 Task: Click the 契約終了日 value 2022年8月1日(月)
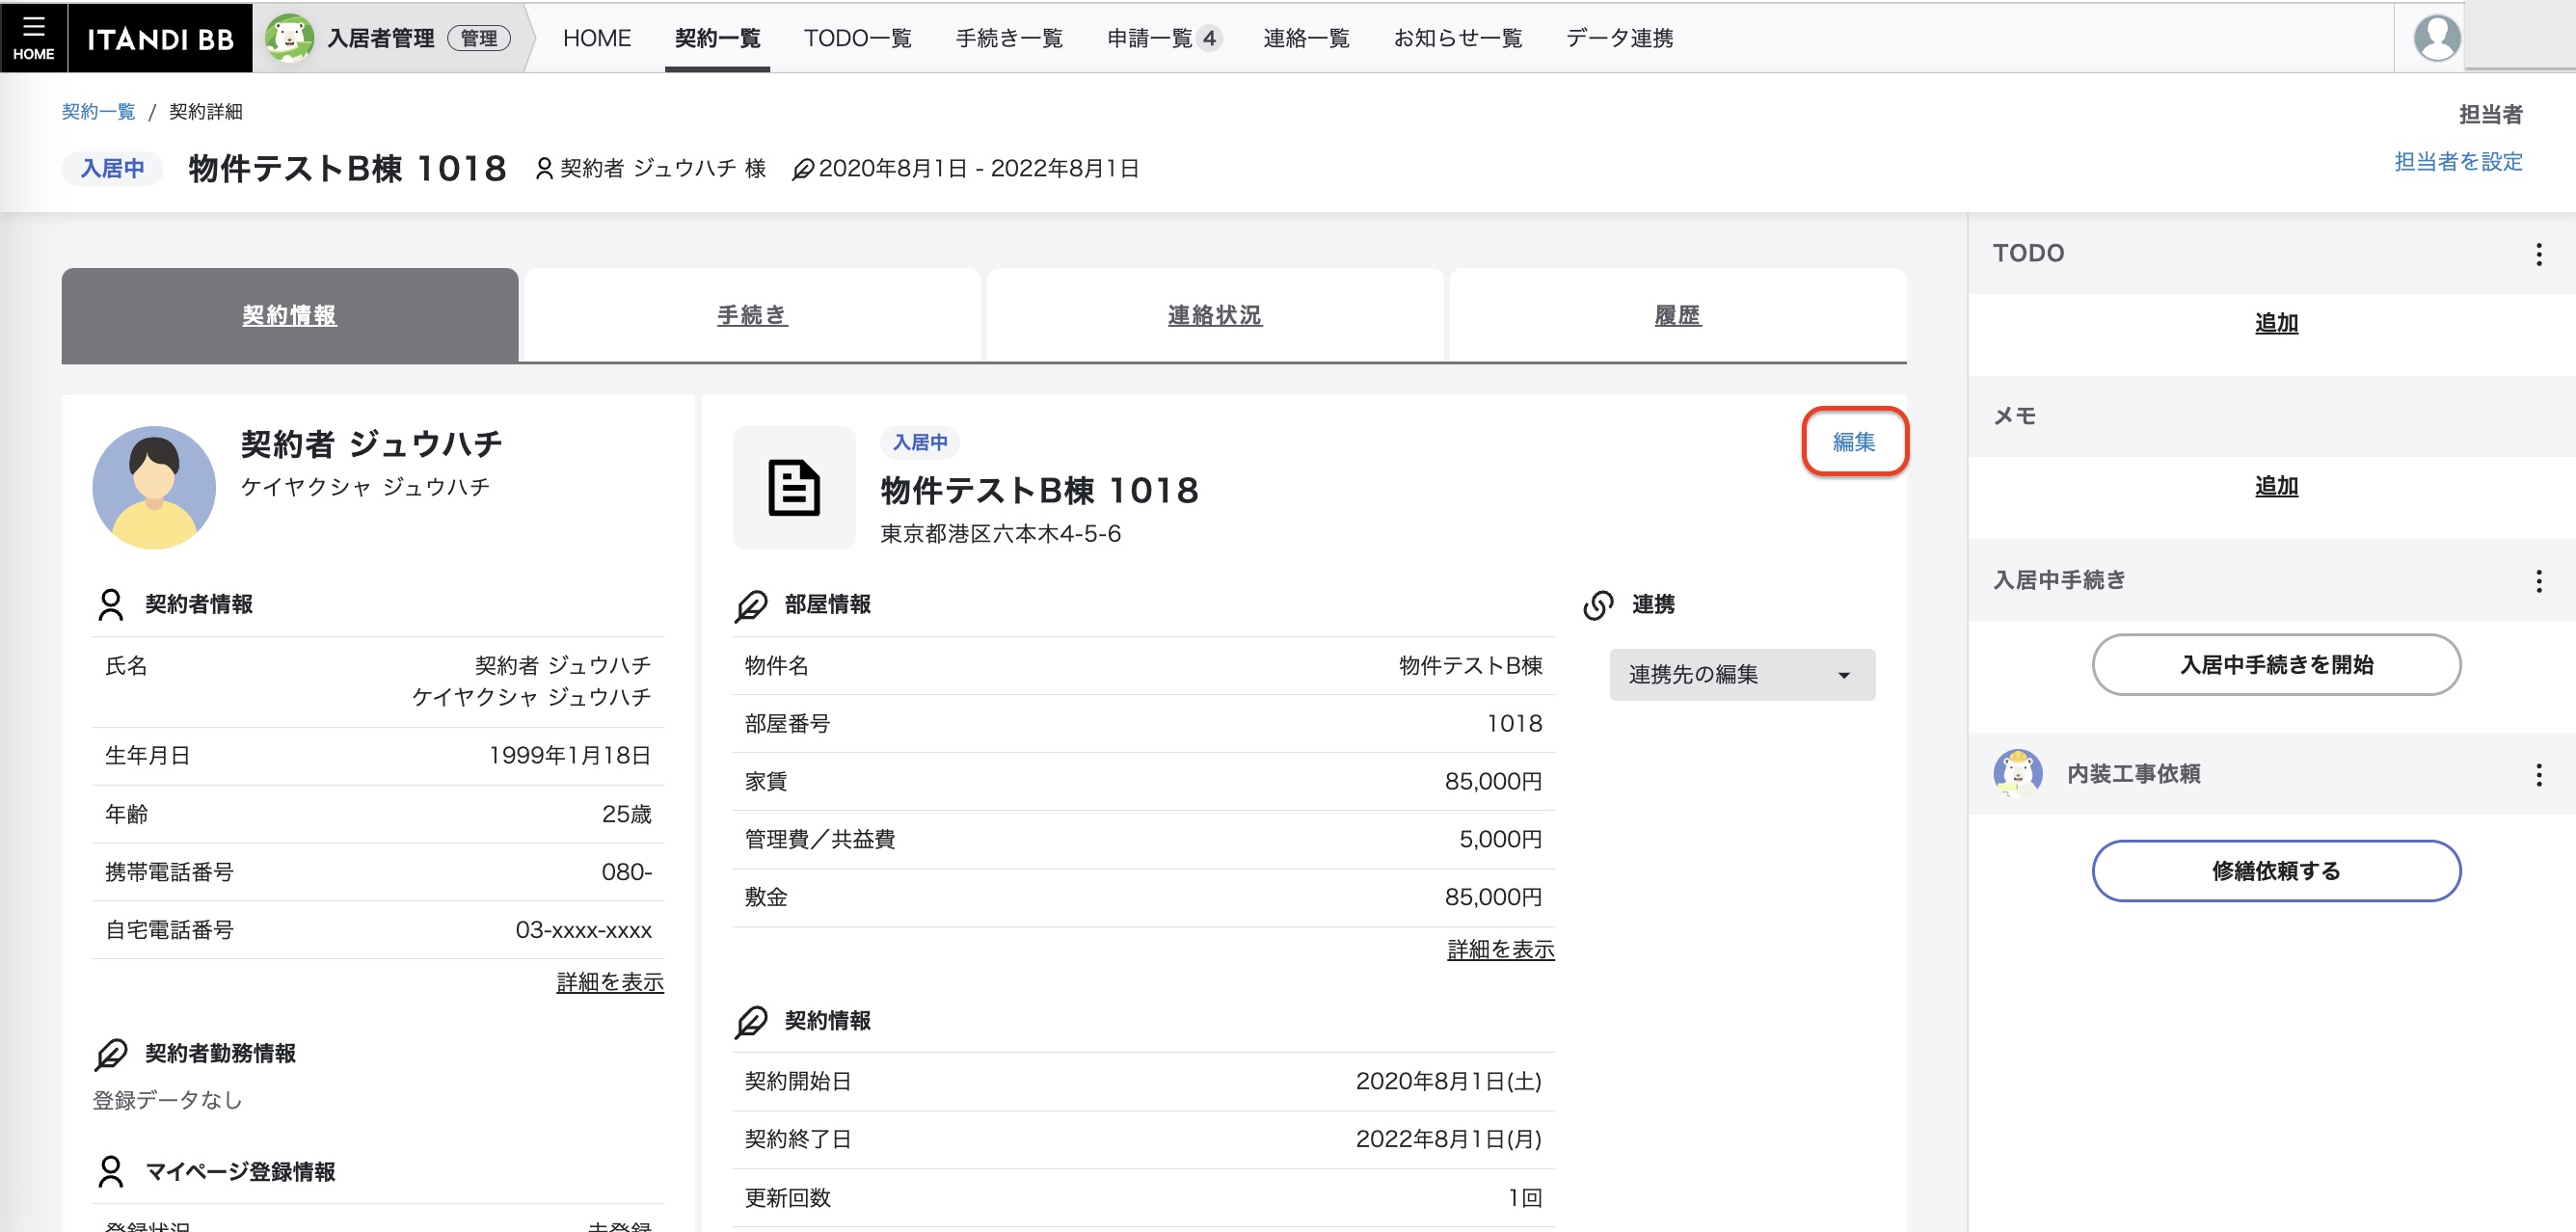(x=1448, y=1139)
